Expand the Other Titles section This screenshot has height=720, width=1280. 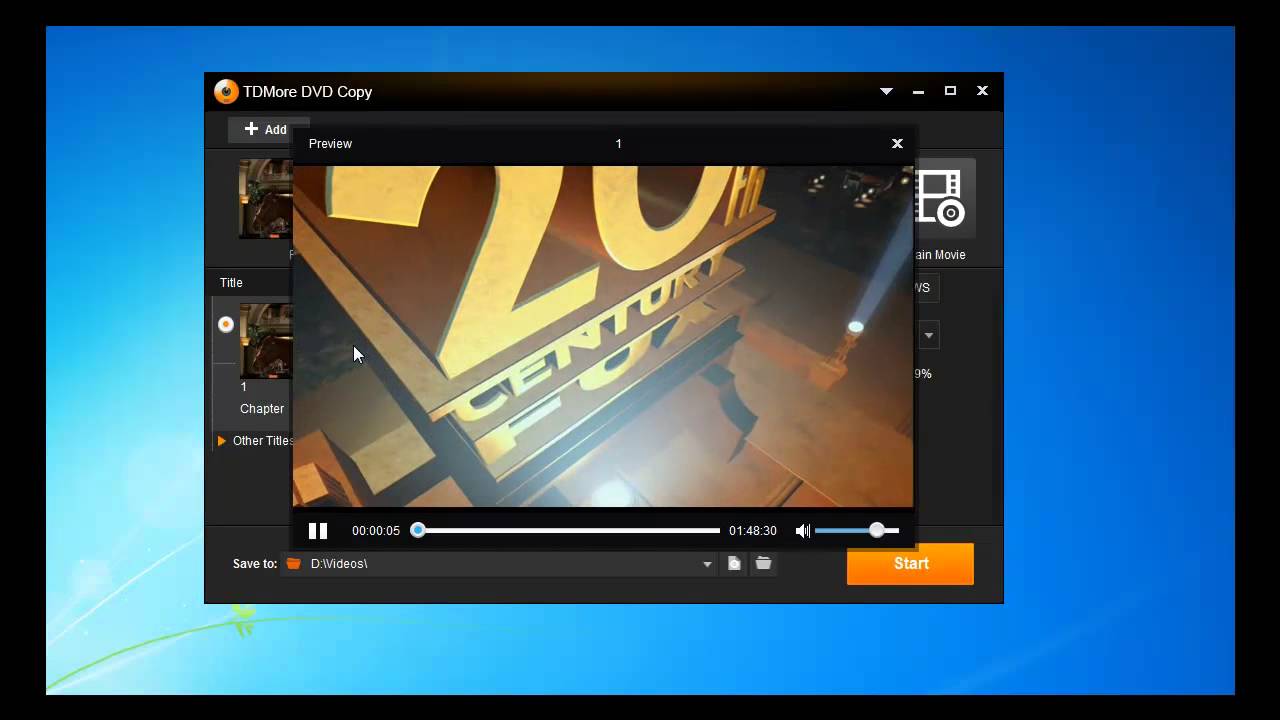221,441
